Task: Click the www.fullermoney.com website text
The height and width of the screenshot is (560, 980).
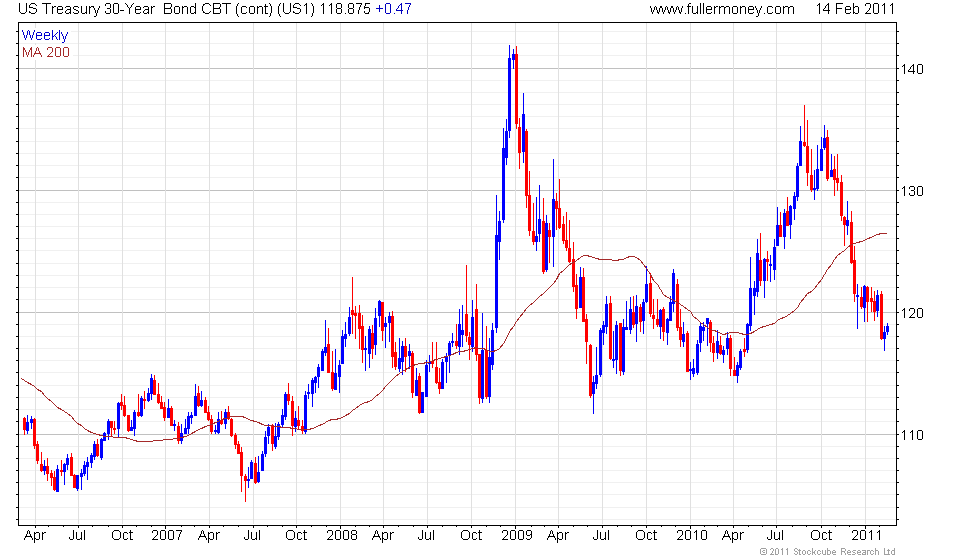Action: [x=722, y=9]
